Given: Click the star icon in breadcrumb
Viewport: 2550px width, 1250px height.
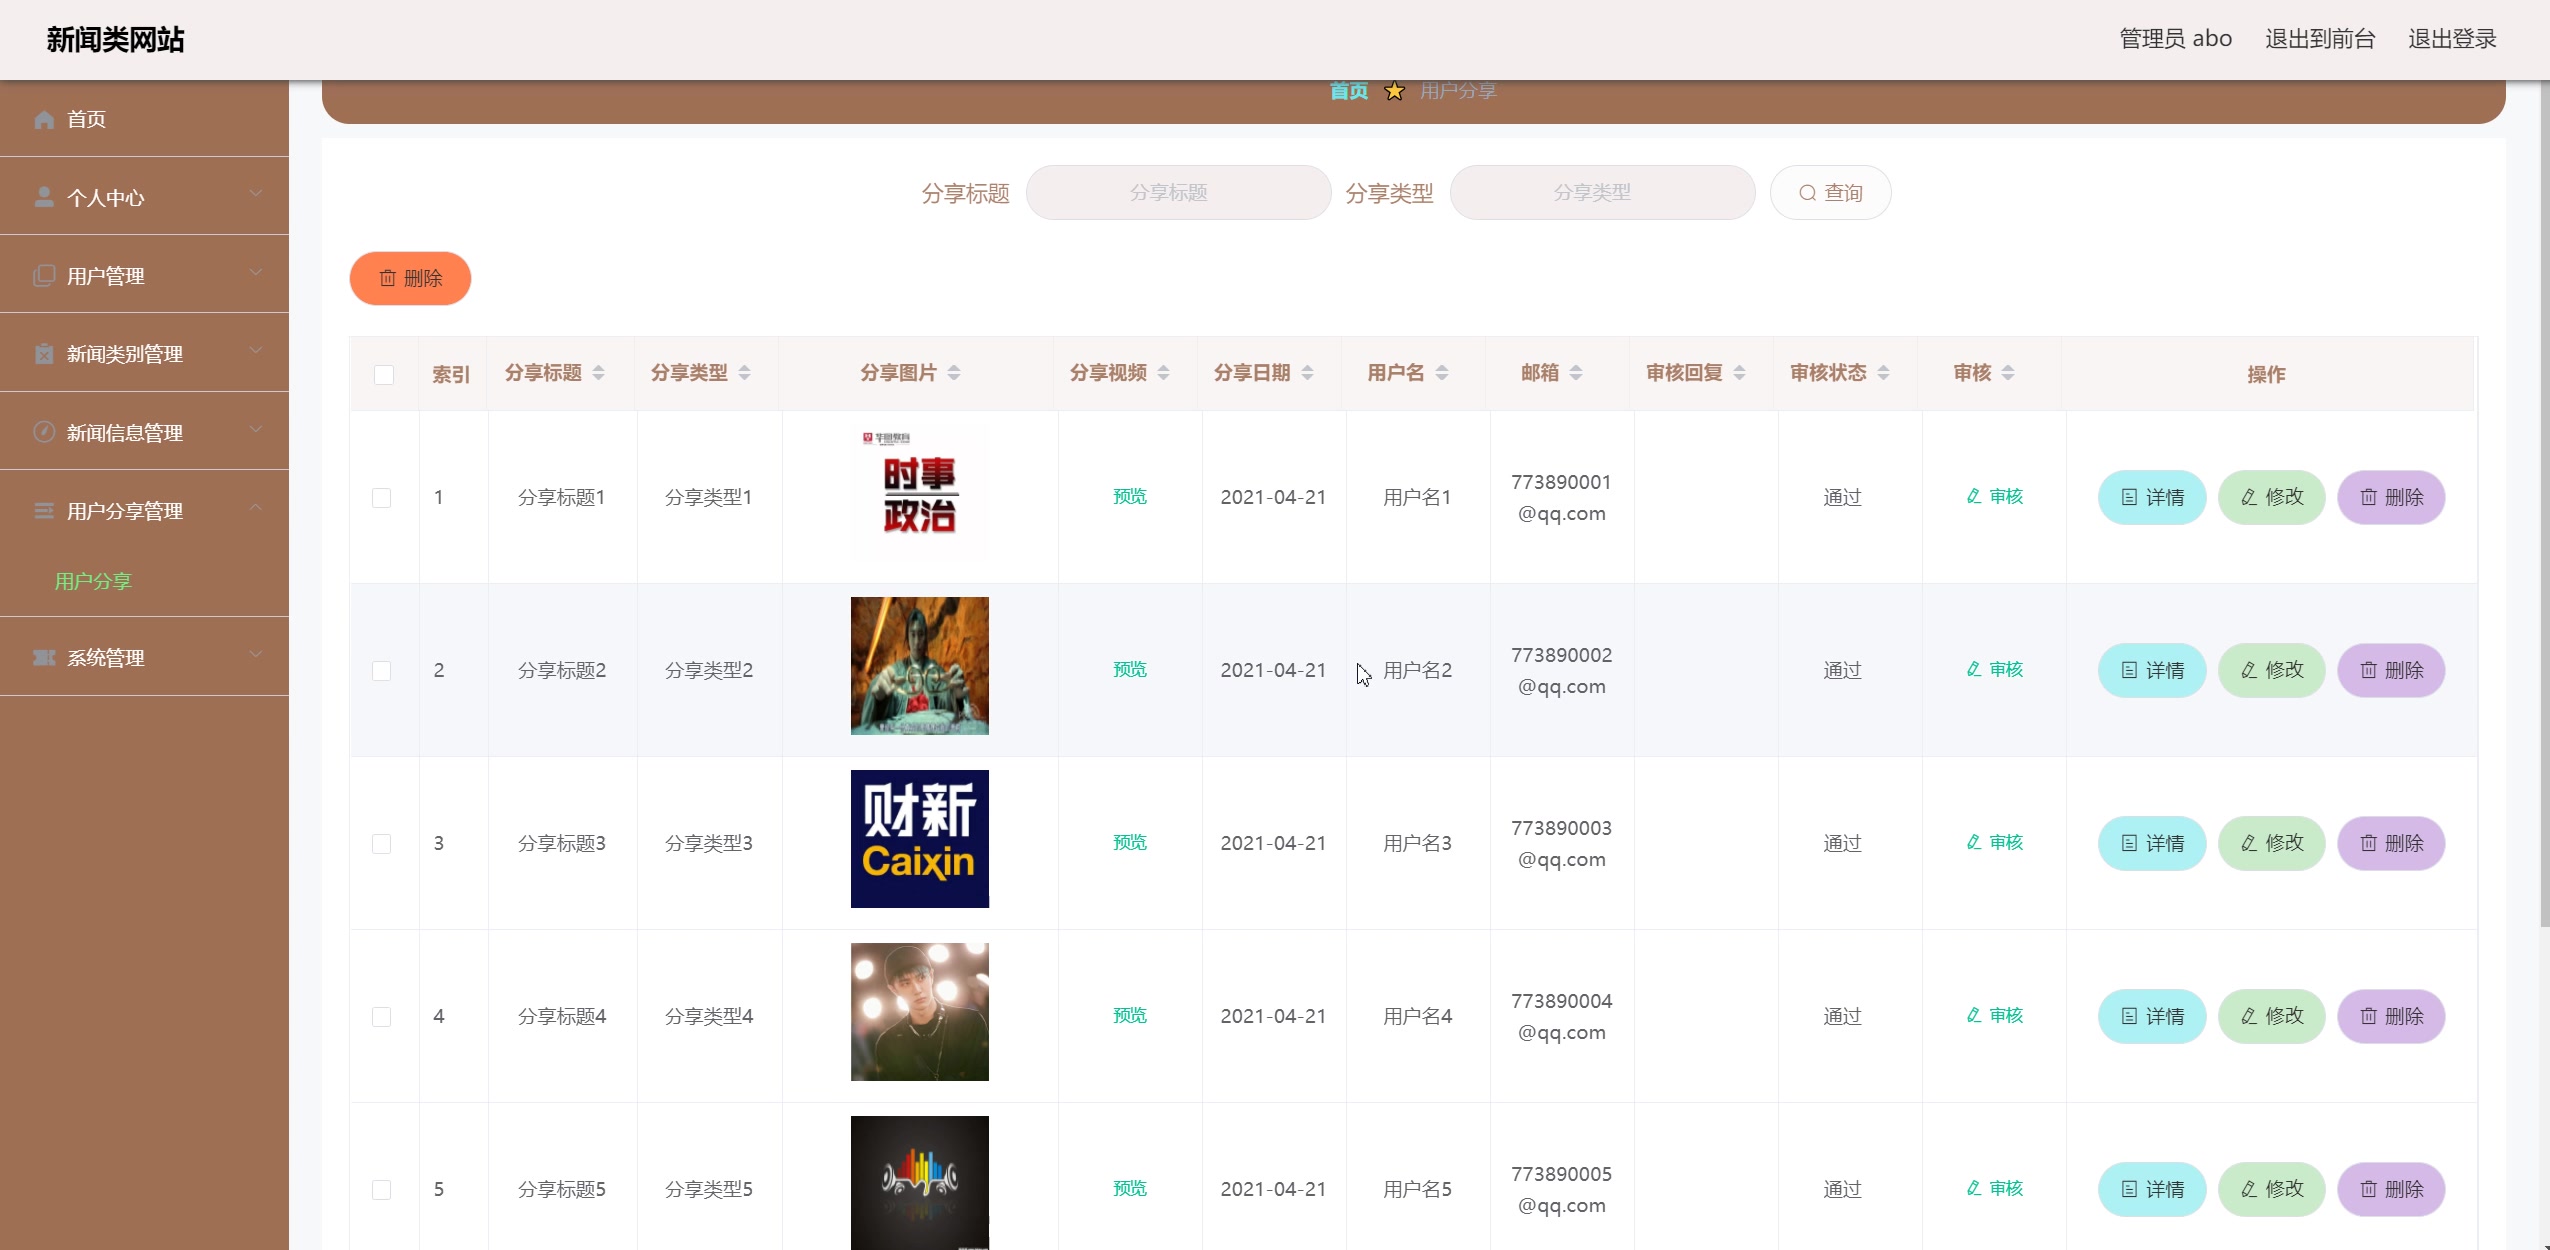Looking at the screenshot, I should coord(1394,92).
